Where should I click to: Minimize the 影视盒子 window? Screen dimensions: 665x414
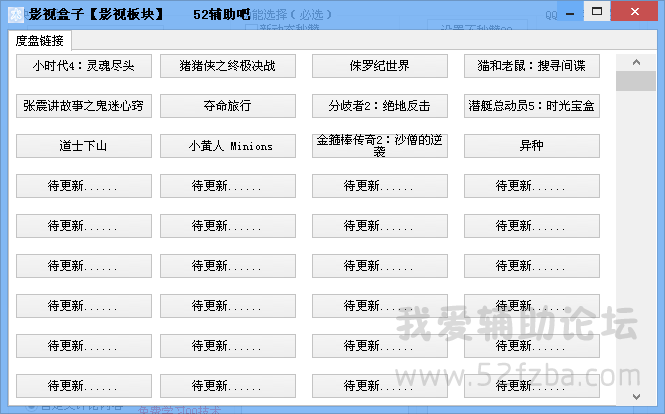tap(567, 11)
